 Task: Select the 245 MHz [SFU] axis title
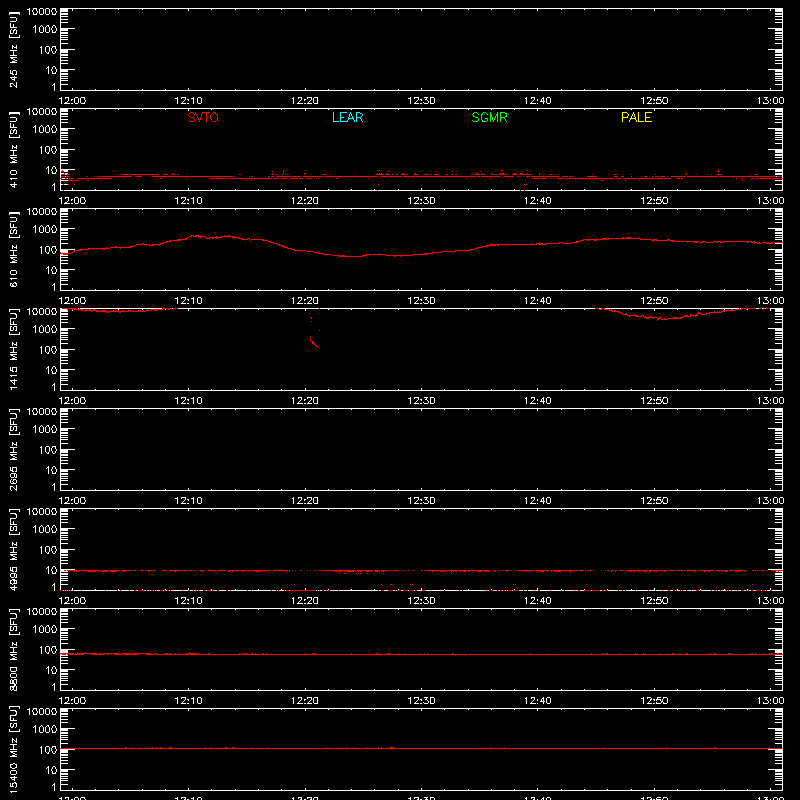click(13, 49)
